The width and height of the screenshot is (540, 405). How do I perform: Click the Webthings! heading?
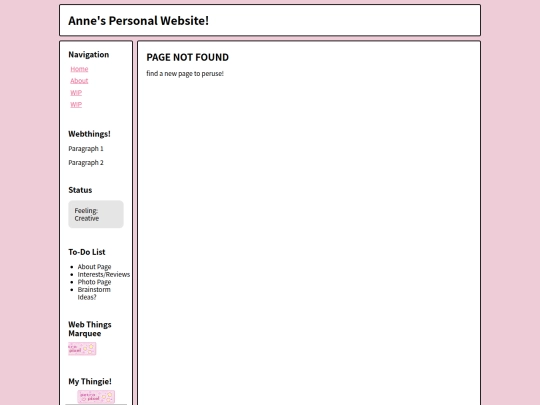tap(89, 134)
